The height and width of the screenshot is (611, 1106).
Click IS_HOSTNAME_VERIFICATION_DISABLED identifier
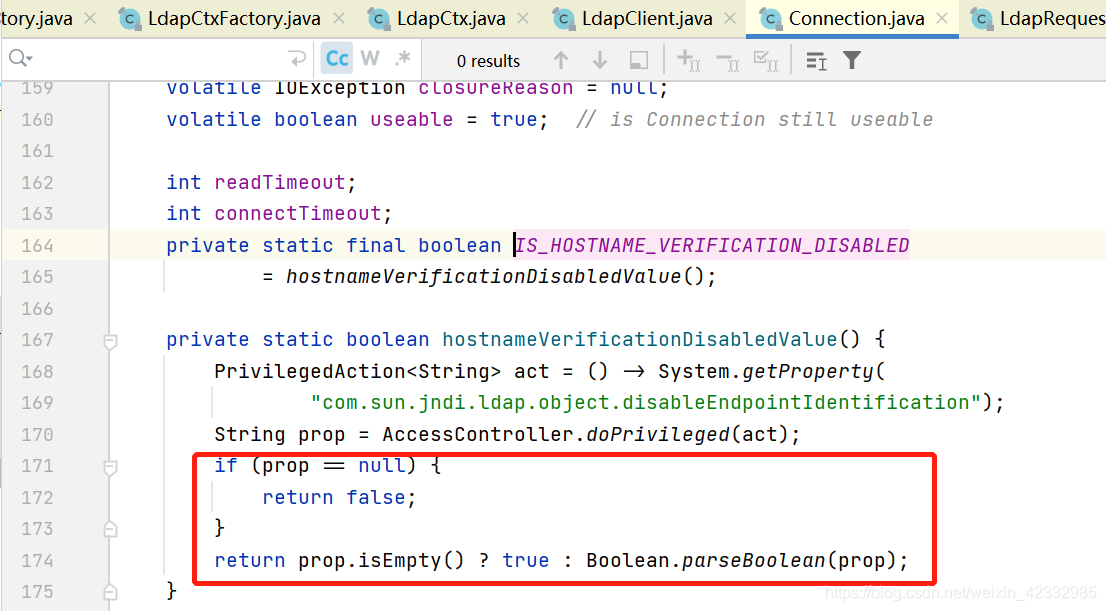712,245
